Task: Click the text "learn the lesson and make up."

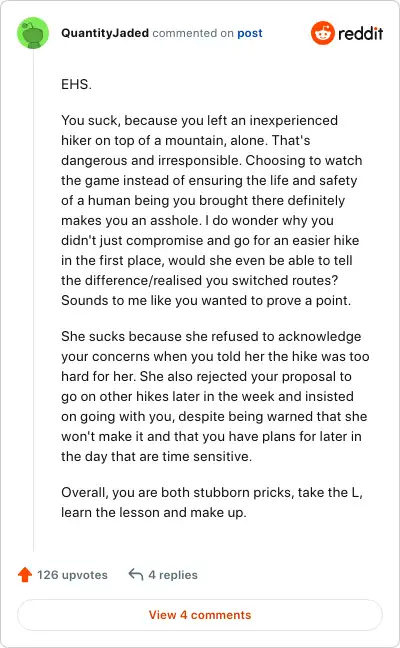Action: (x=154, y=512)
